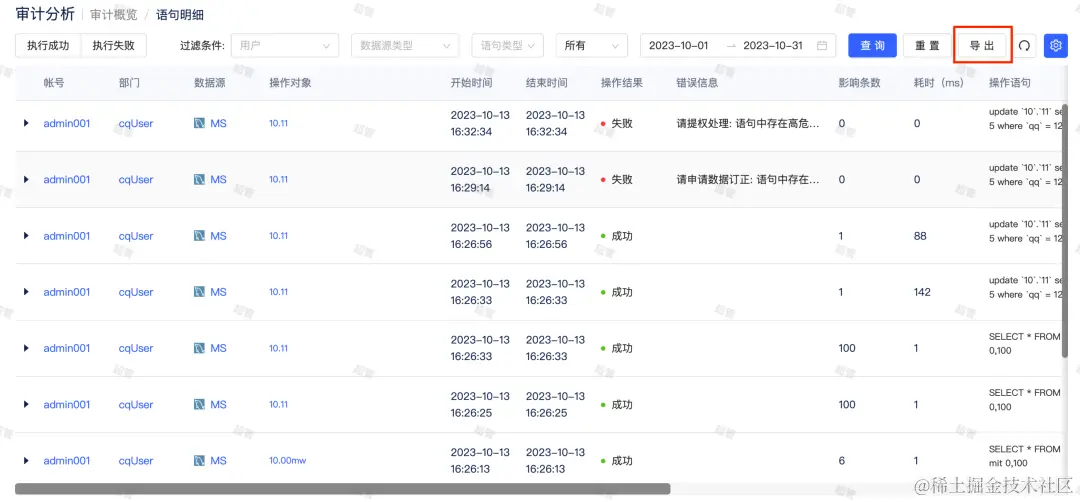Click MS datasource icon in 16:32:34 row
The image size is (1080, 502).
point(200,123)
